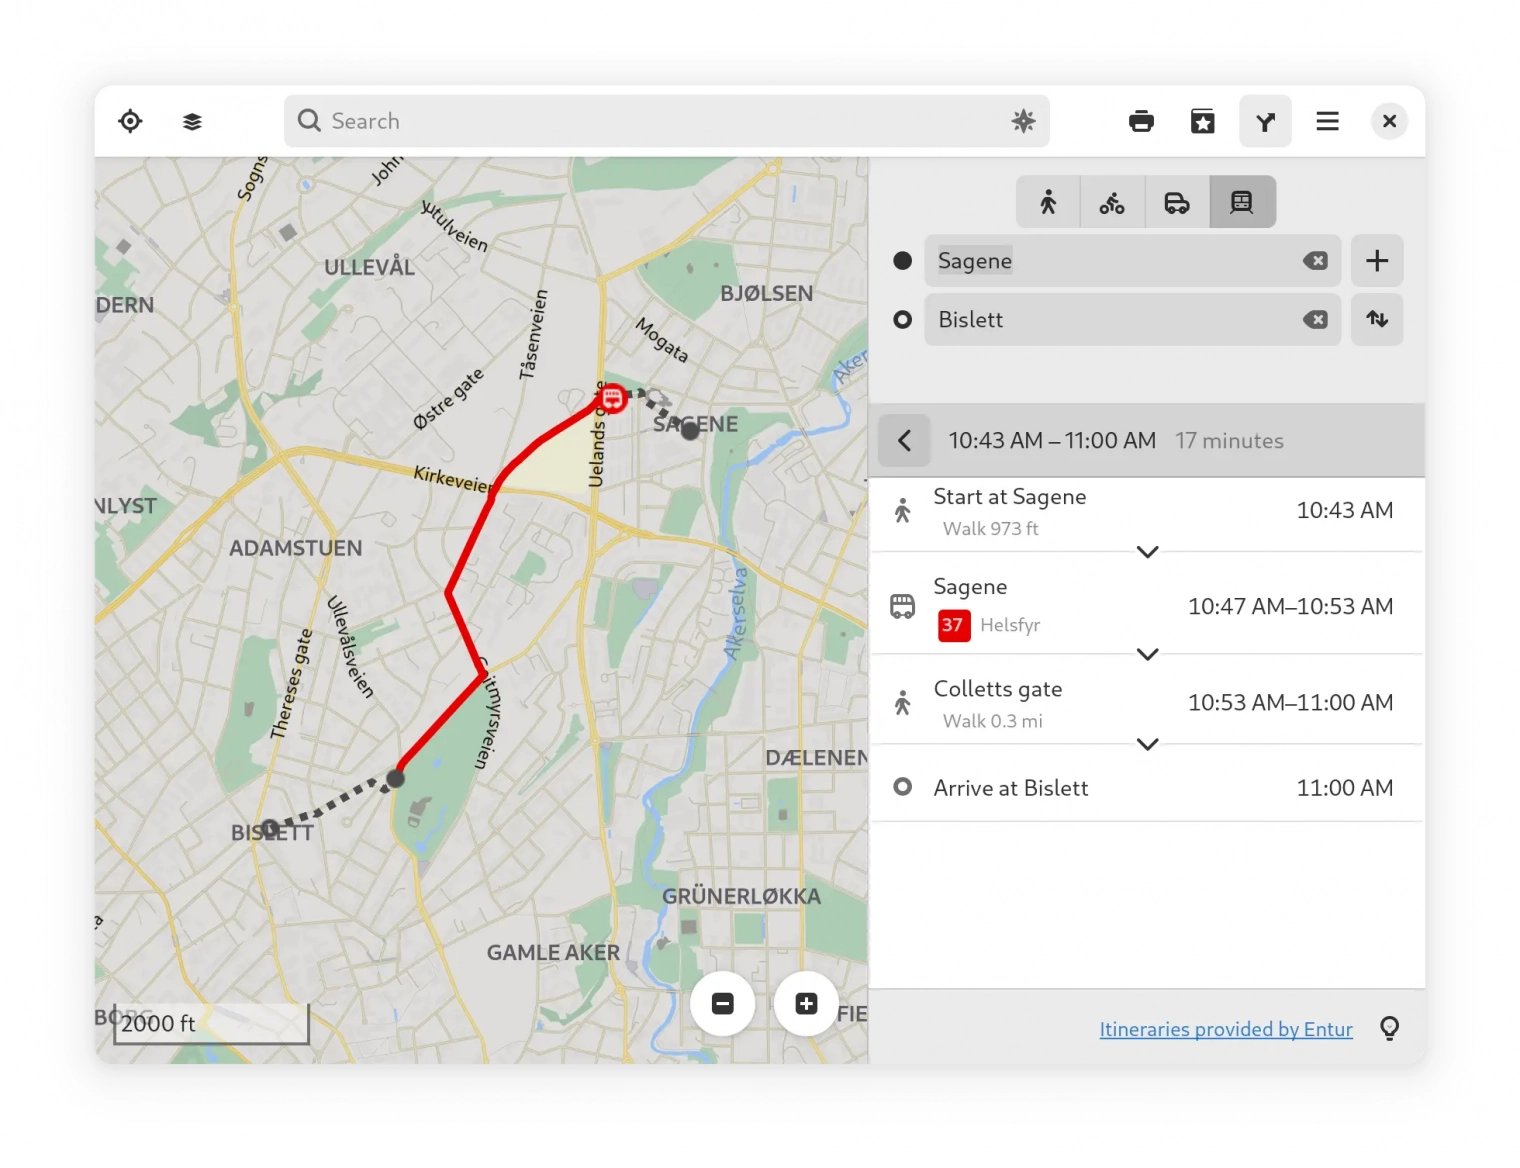The image size is (1520, 1168).
Task: Click the ULLEVÅL map label
Action: click(x=369, y=268)
